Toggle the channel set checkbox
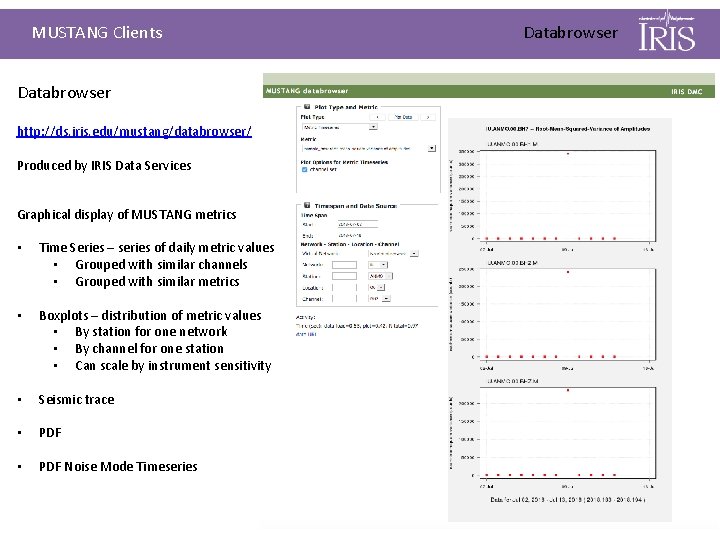720x540 pixels. pos(304,169)
